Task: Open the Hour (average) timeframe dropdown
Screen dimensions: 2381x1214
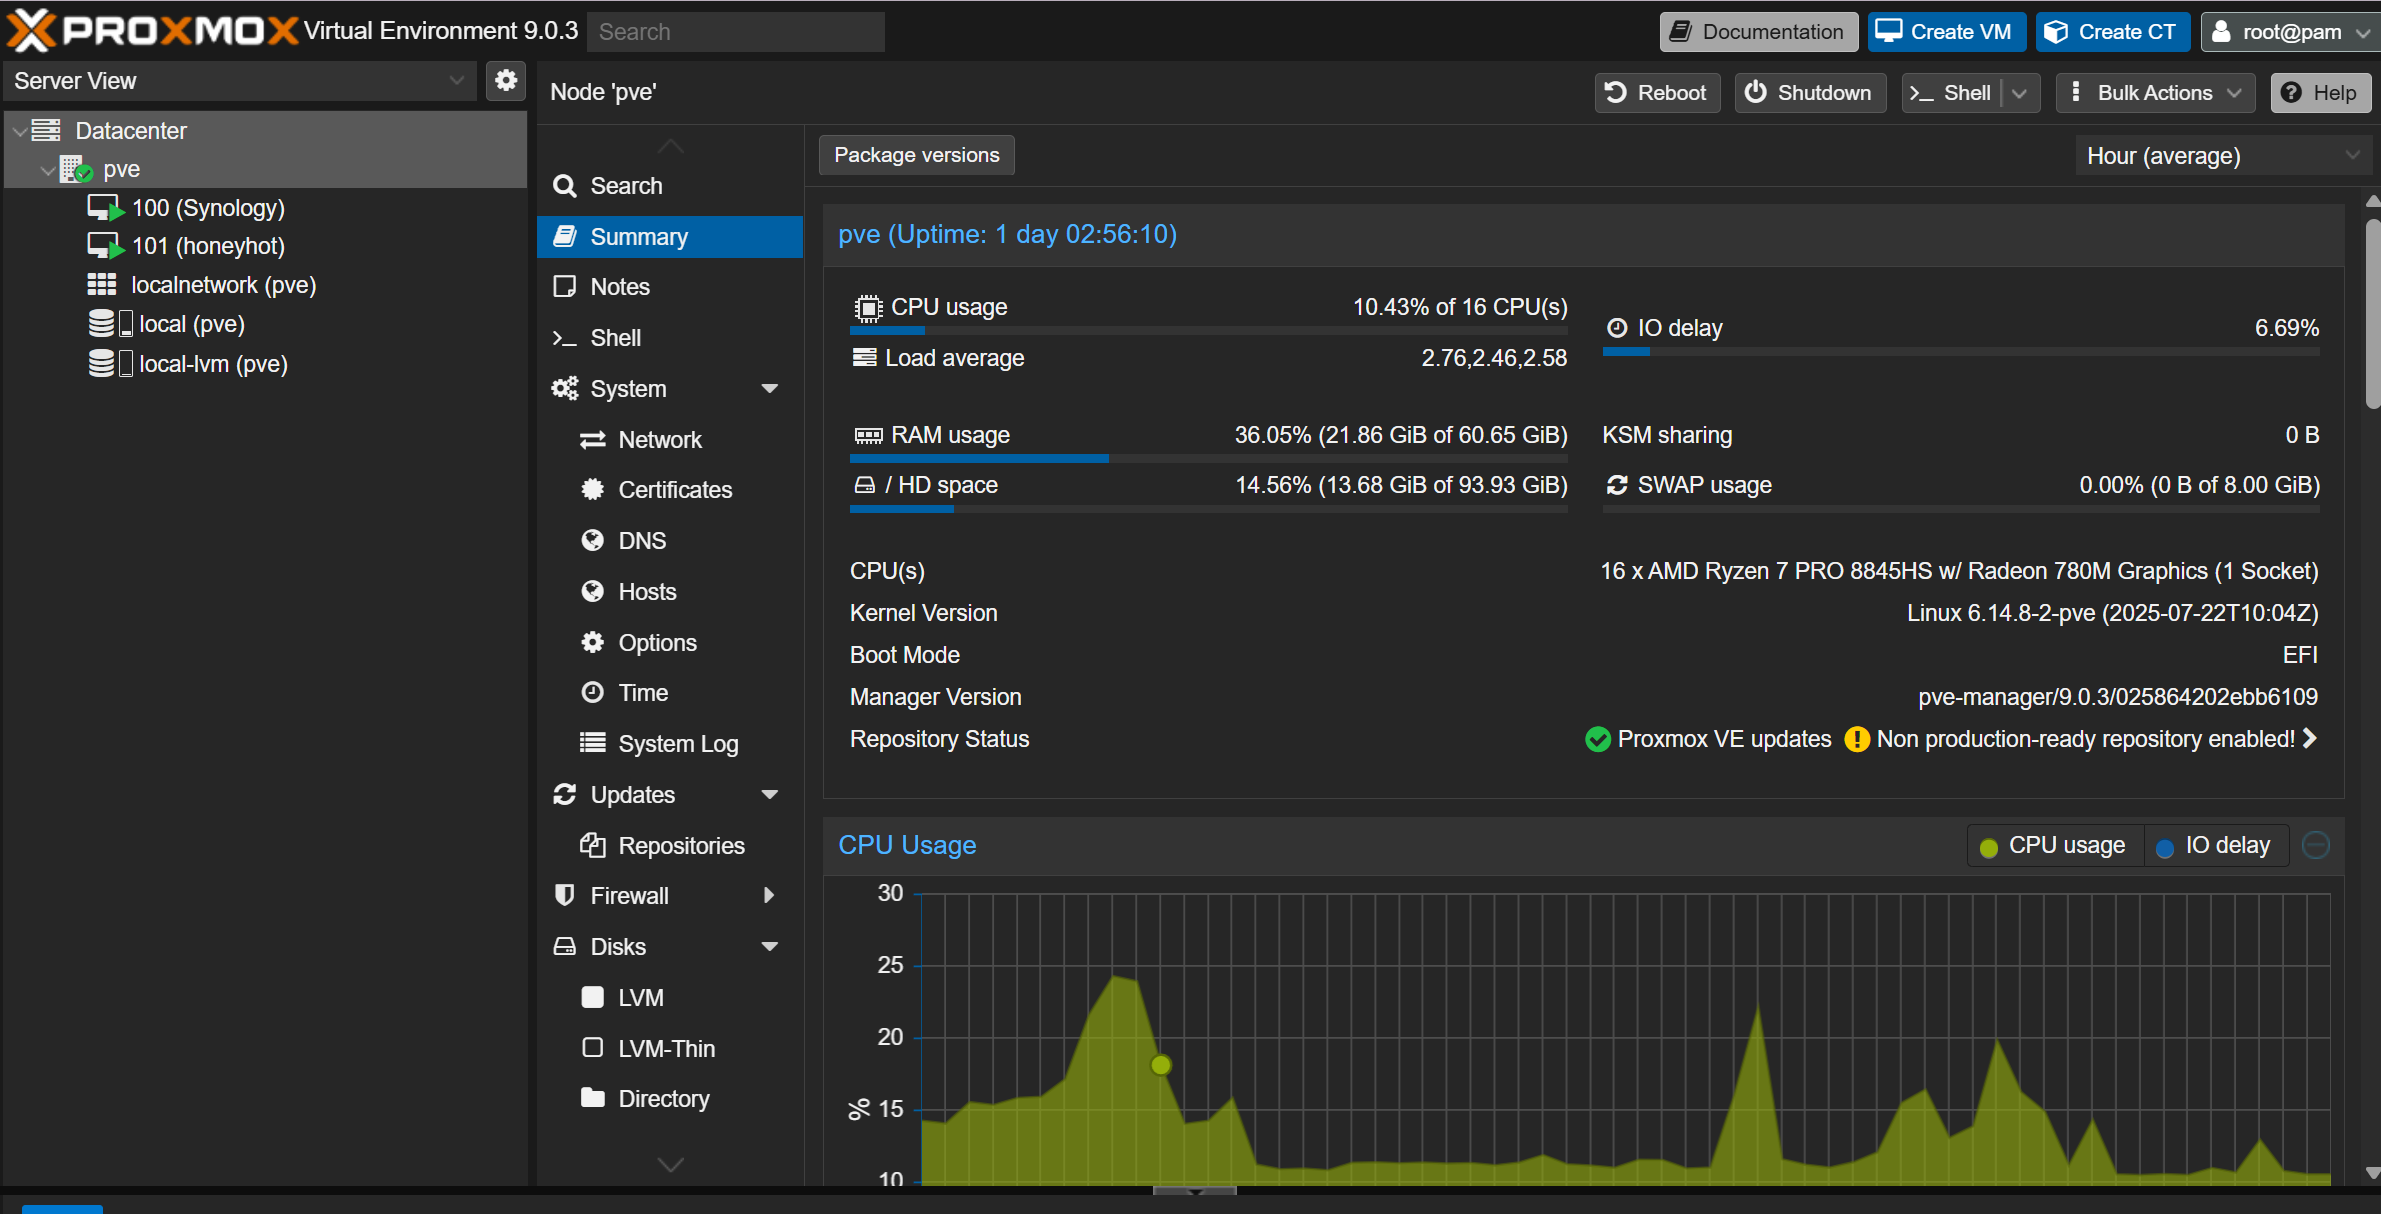Action: tap(2221, 156)
